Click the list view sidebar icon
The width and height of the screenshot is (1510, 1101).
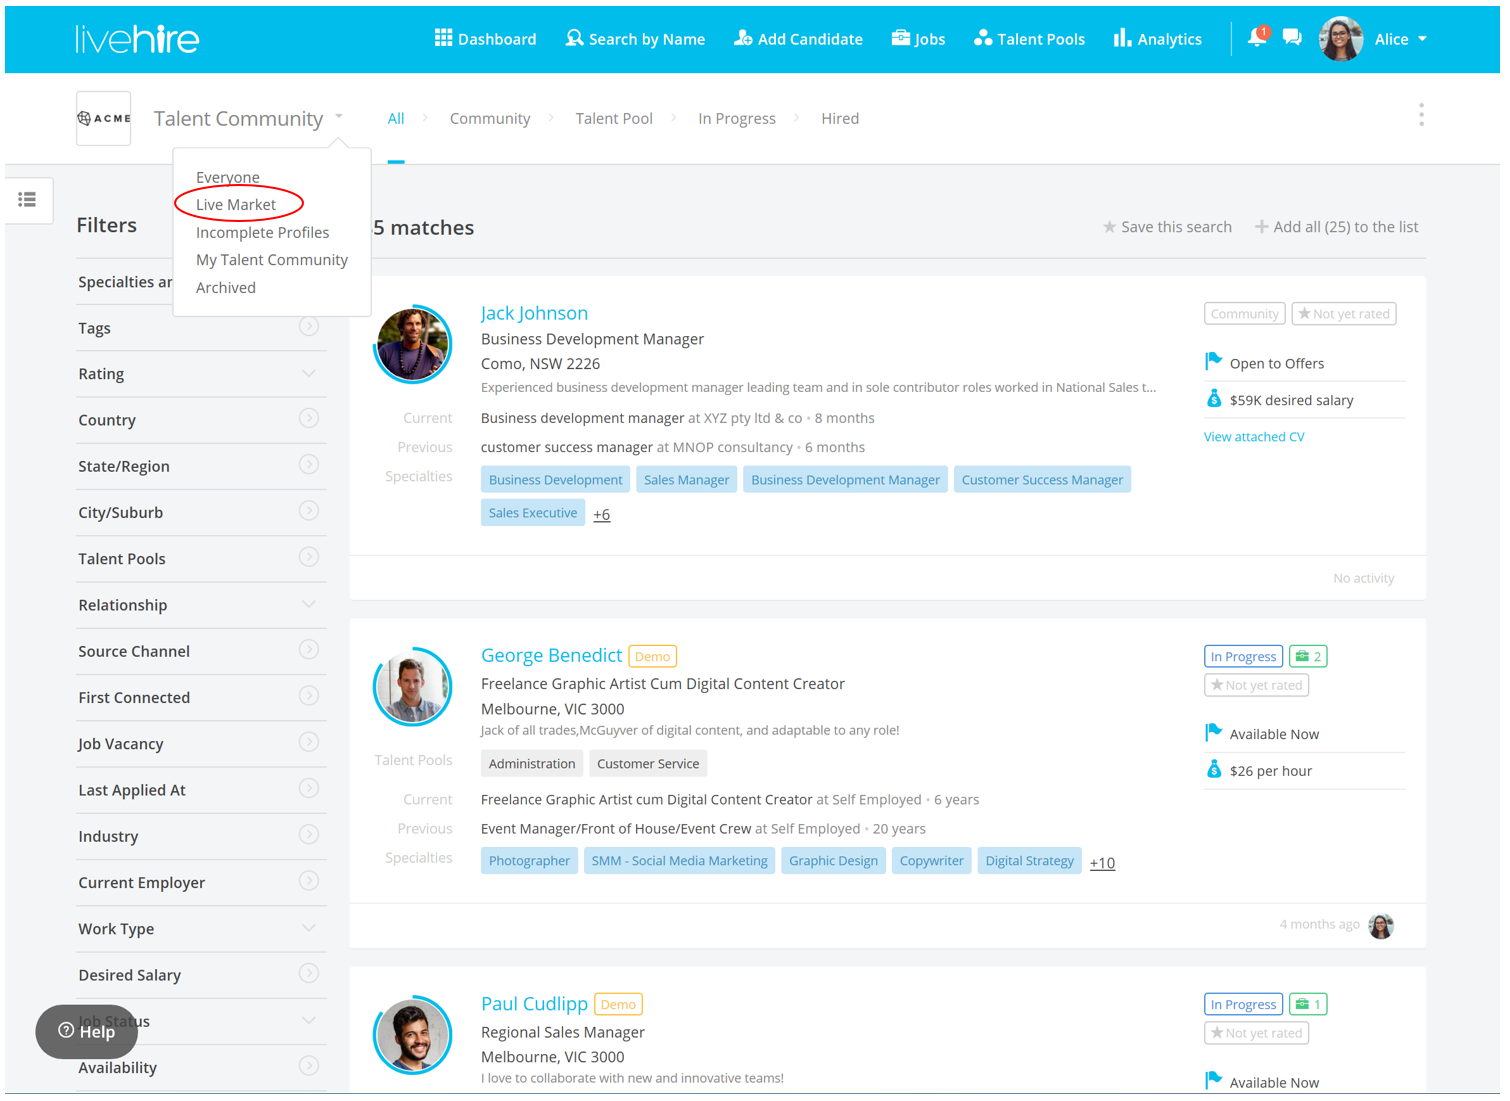[28, 200]
